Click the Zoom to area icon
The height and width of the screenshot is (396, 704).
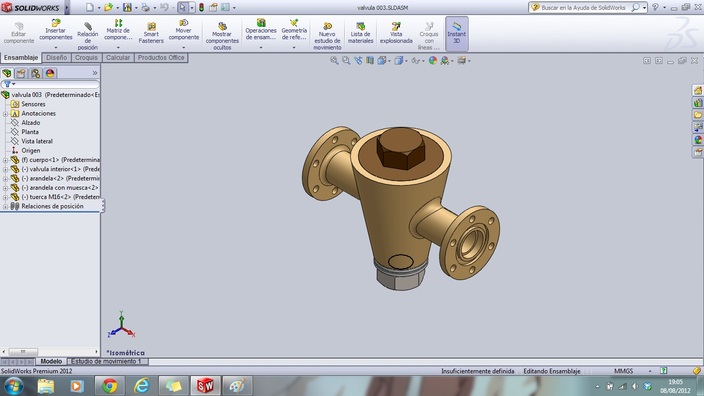pos(346,61)
